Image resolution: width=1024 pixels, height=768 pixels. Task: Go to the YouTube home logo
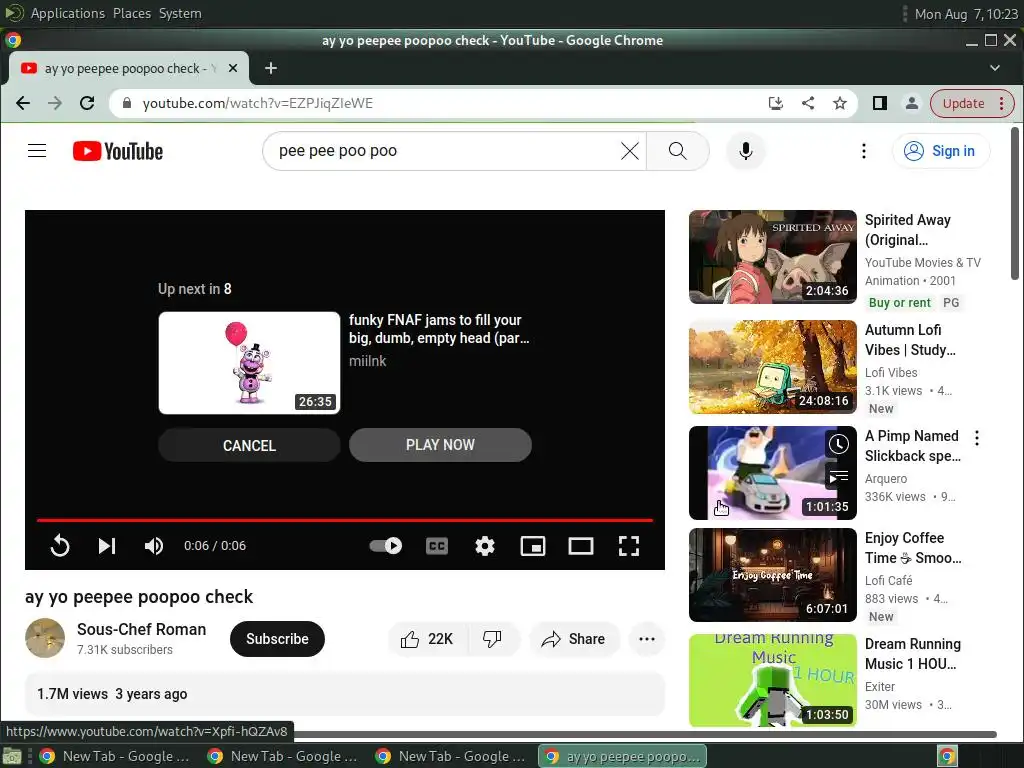118,151
